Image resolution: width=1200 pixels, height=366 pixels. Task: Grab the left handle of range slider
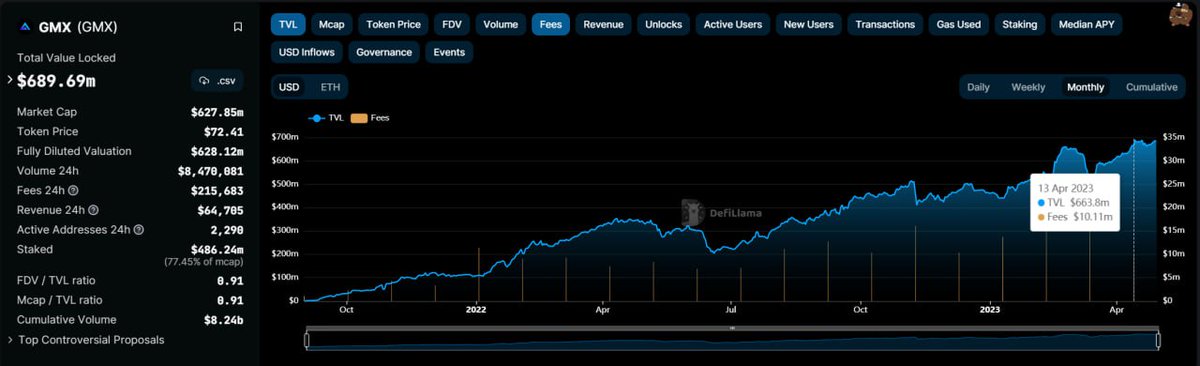pos(307,341)
